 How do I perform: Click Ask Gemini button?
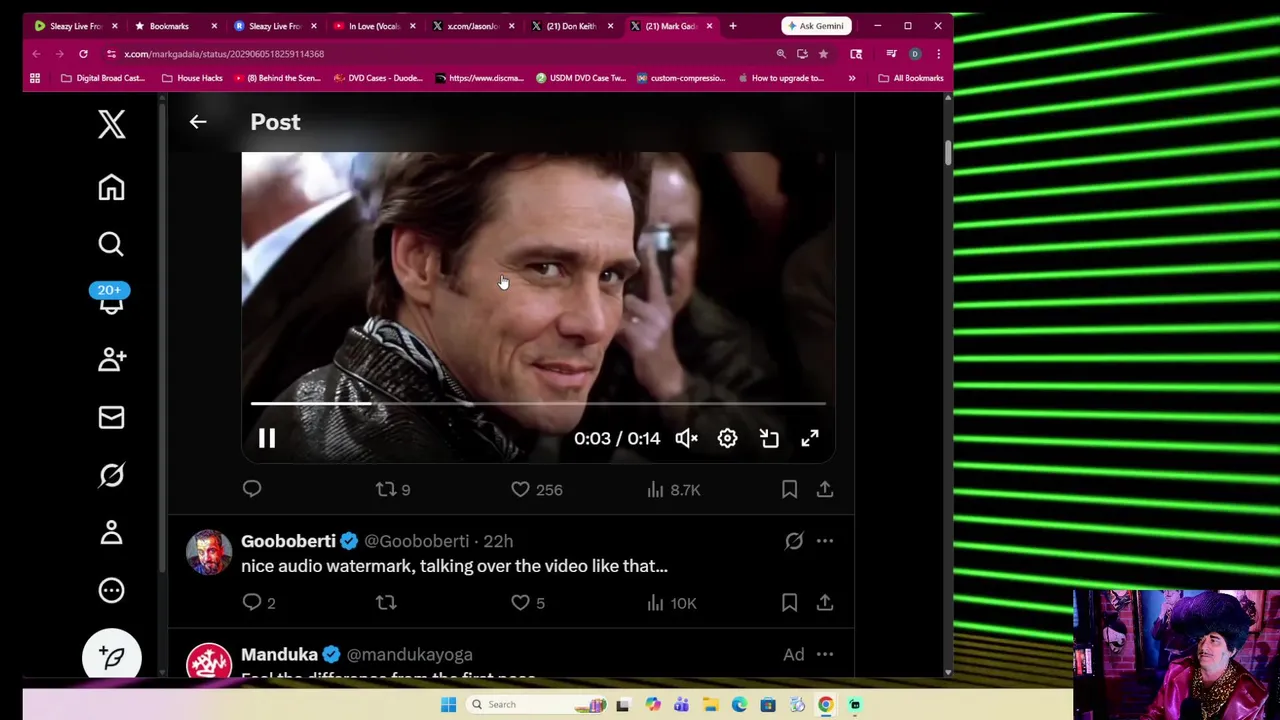pyautogui.click(x=815, y=26)
